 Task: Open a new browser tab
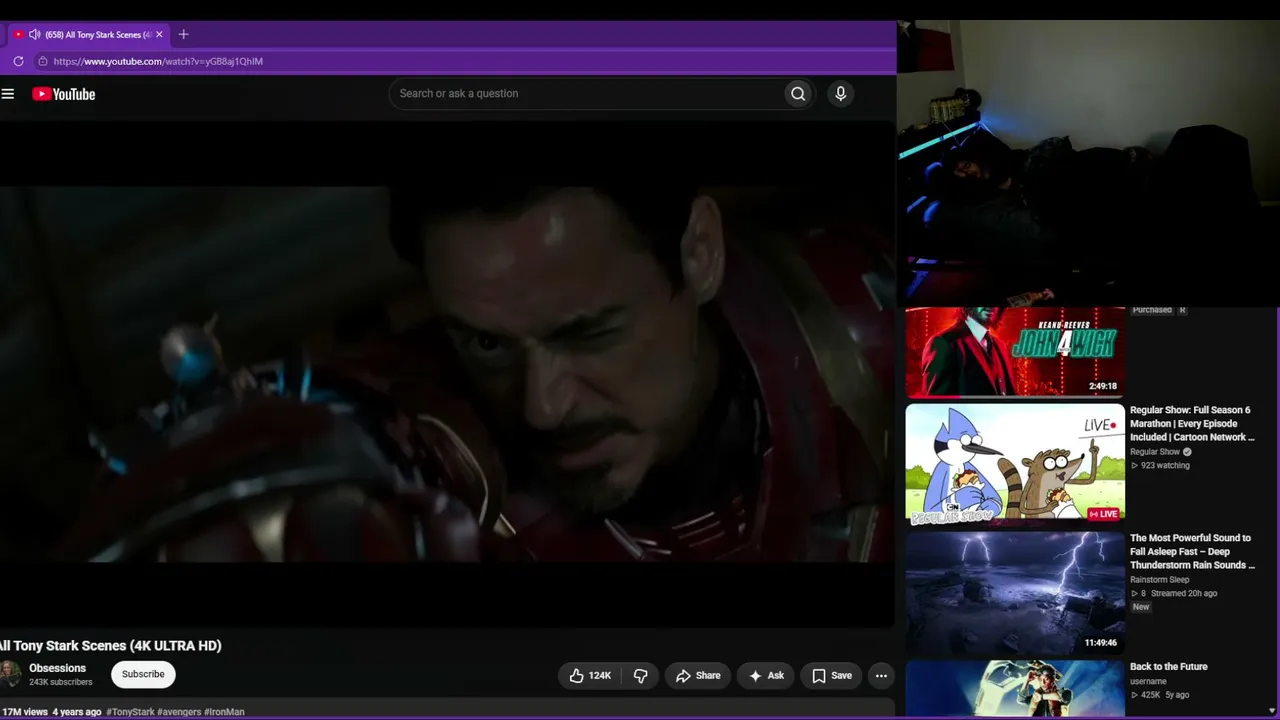click(183, 34)
